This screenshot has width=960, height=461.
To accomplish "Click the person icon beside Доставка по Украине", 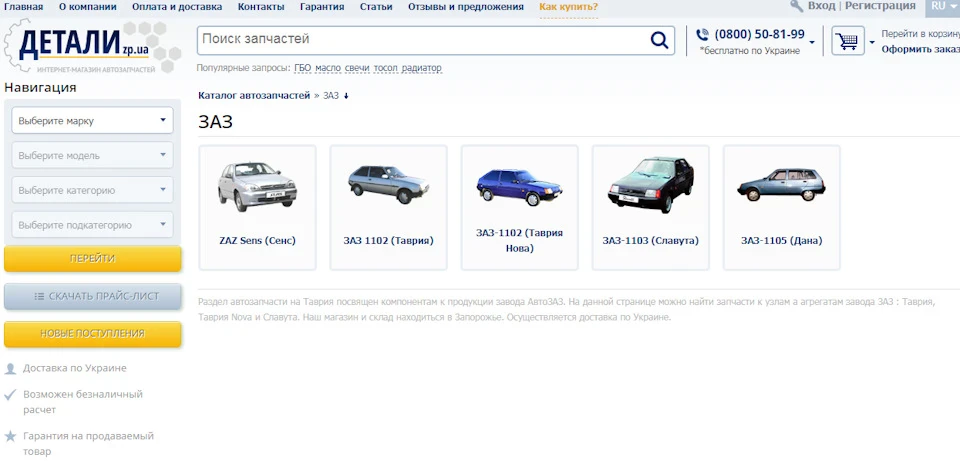I will tap(10, 369).
